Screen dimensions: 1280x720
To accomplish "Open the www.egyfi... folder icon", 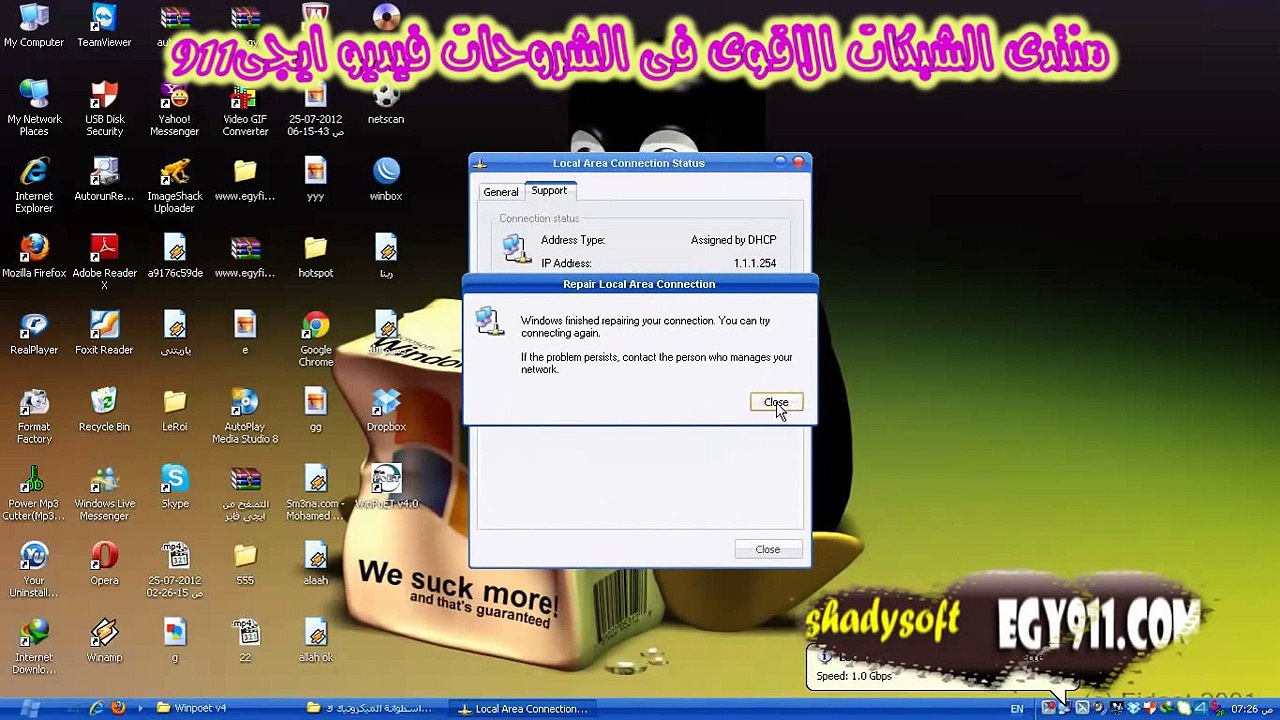I will tap(245, 180).
